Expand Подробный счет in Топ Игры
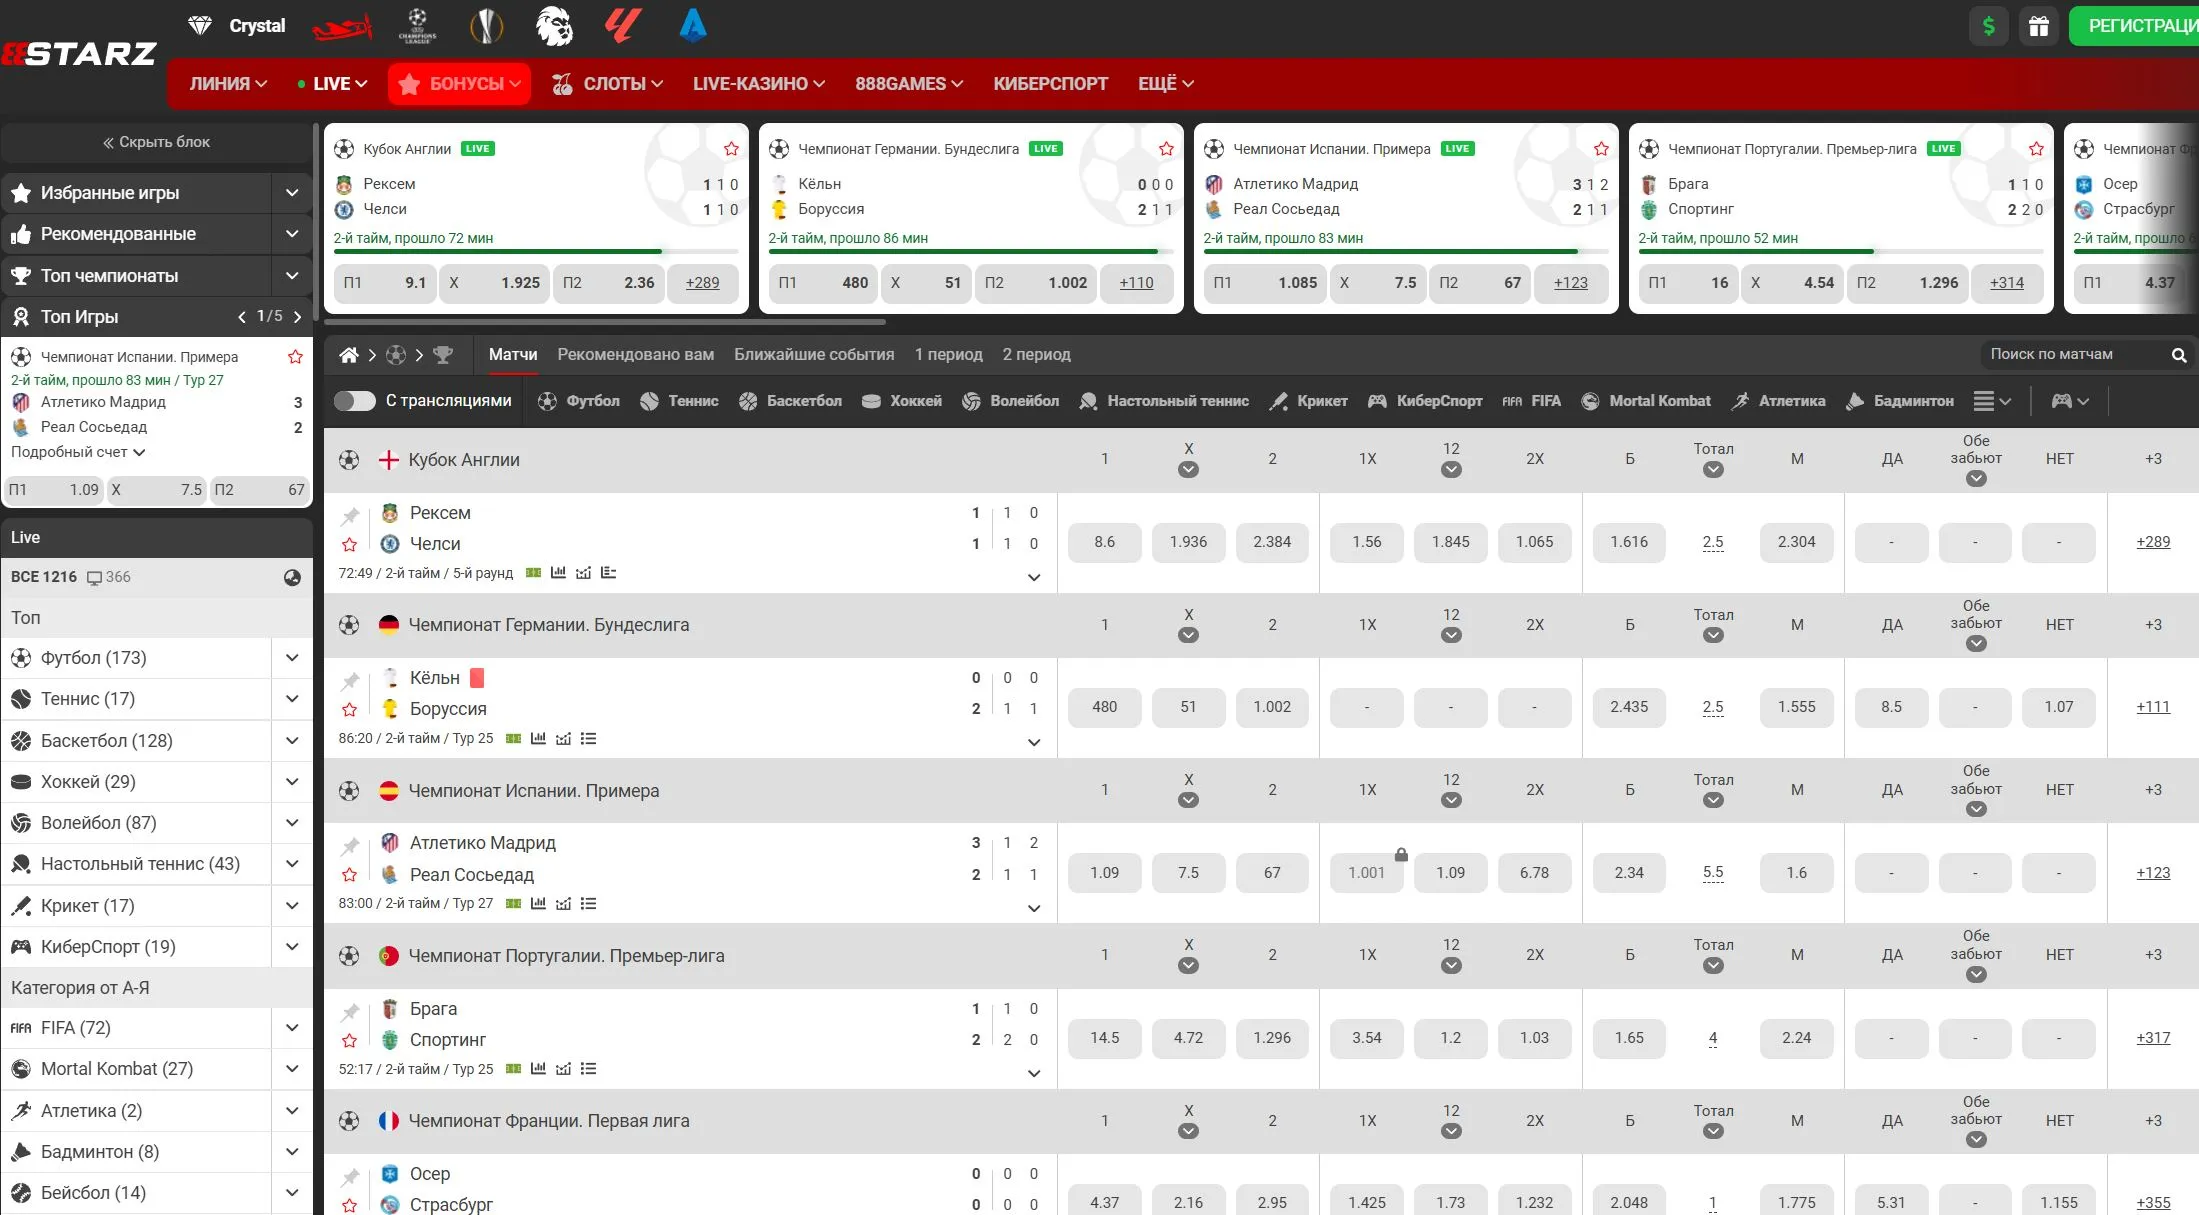Screen dimensions: 2199x1215 [78, 452]
